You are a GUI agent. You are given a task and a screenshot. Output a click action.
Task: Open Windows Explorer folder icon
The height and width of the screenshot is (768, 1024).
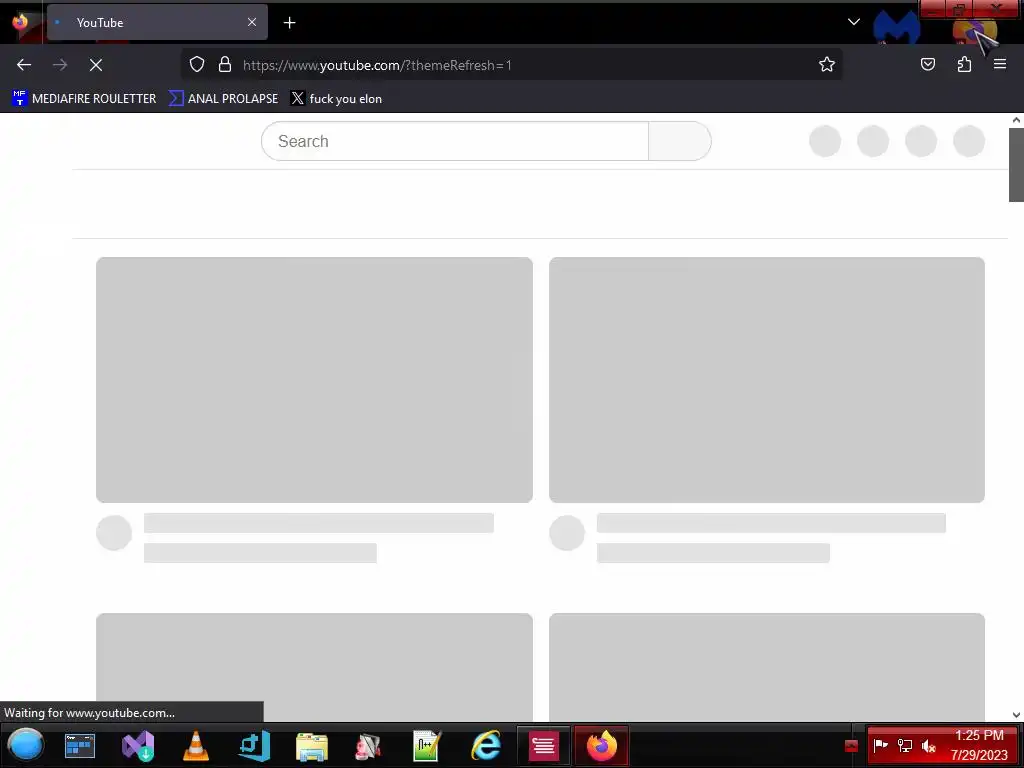[x=312, y=746]
